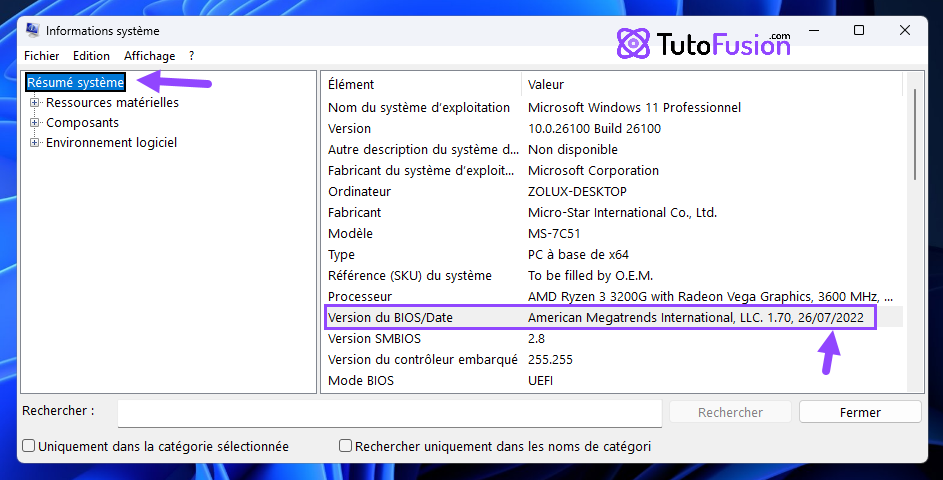
Task: Open the ? help menu
Action: click(191, 56)
